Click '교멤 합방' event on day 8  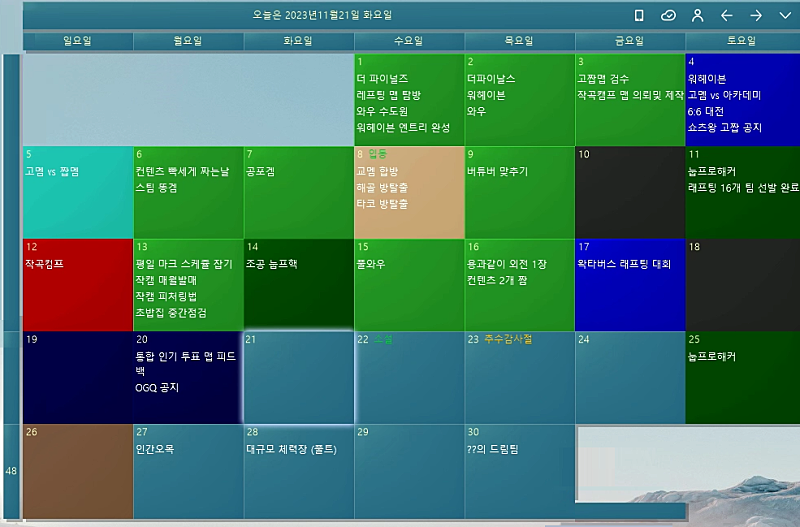click(377, 171)
